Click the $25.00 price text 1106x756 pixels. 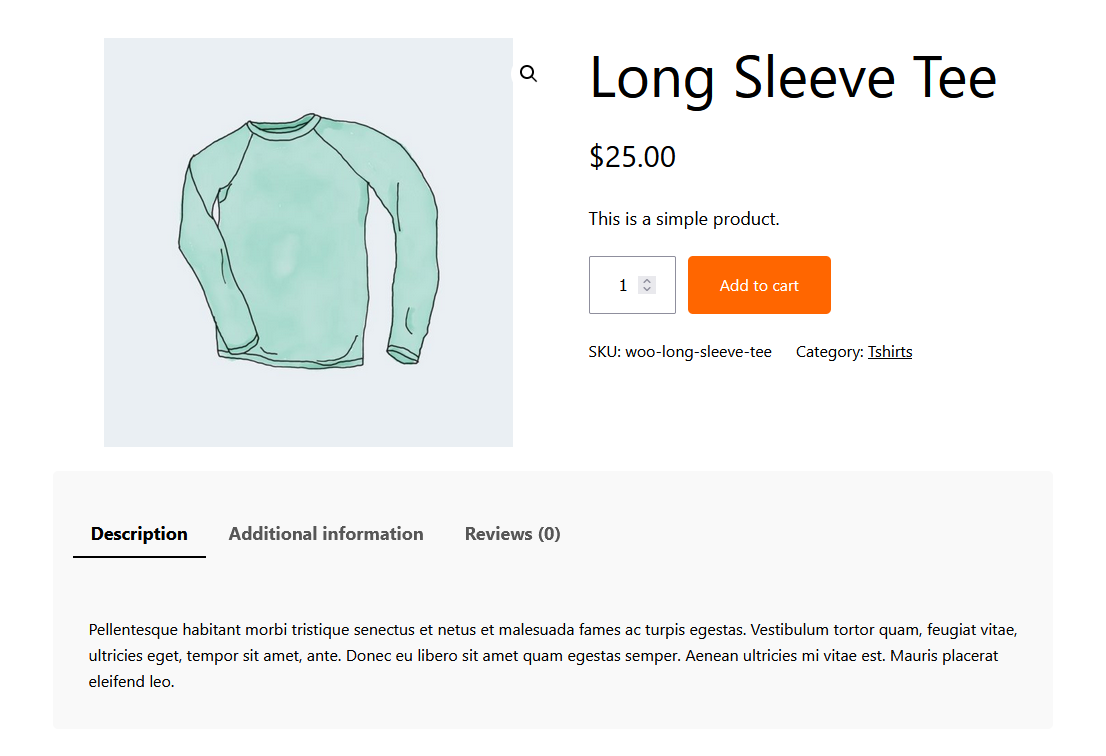coord(632,156)
